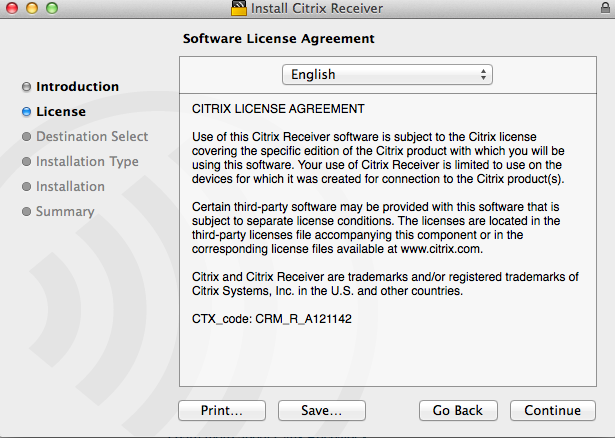Click the Installation step bullet
The height and width of the screenshot is (438, 615).
26,187
